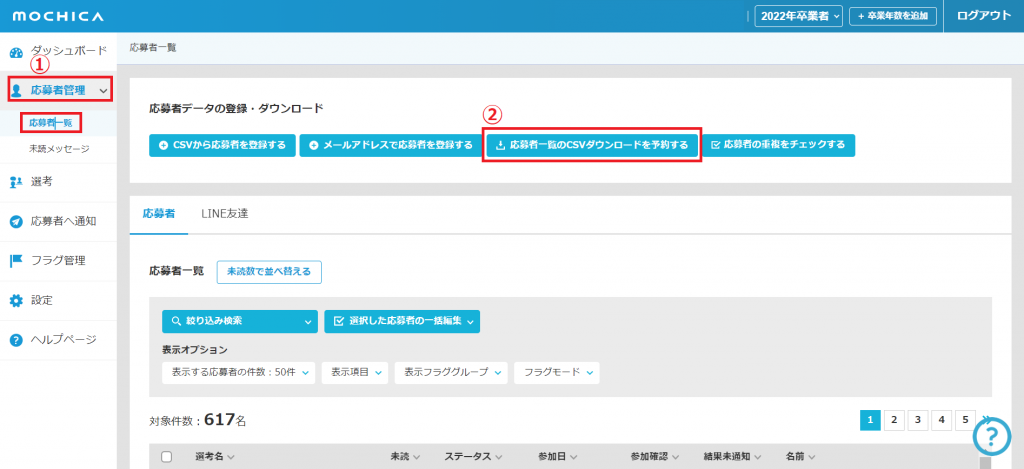Viewport: 1024px width, 469px height.
Task: Click 応募者の重複をチェックする button
Action: point(778,145)
